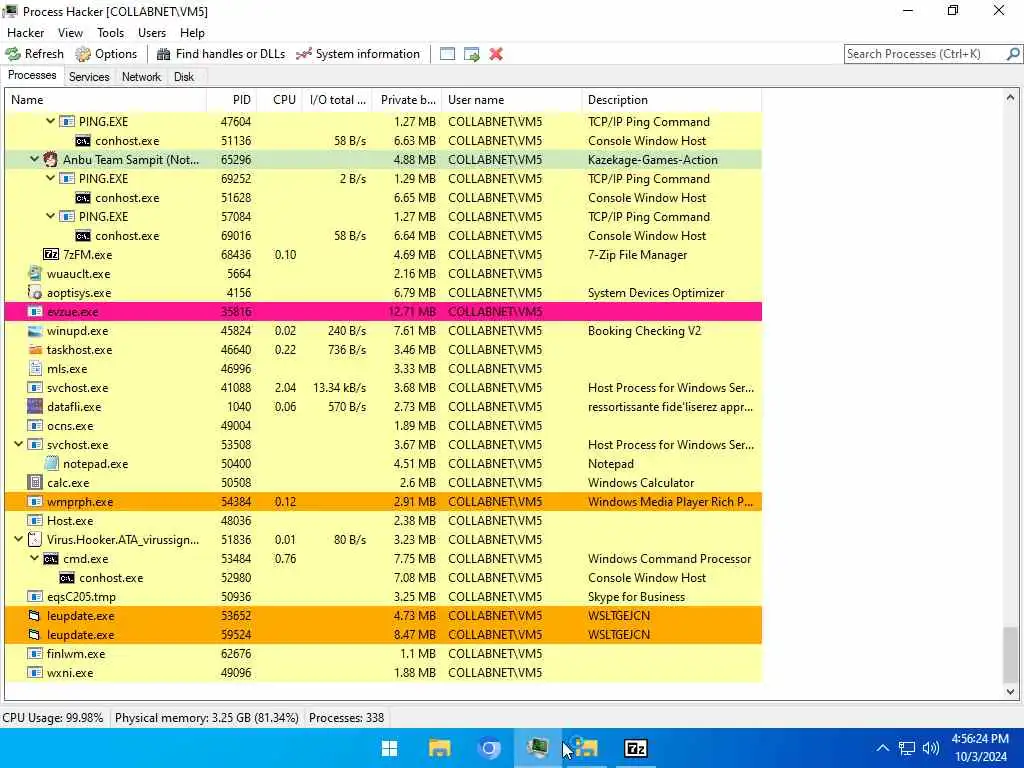Image resolution: width=1024 pixels, height=768 pixels.
Task: Click the aoptisys.exe process icon
Action: pos(35,293)
